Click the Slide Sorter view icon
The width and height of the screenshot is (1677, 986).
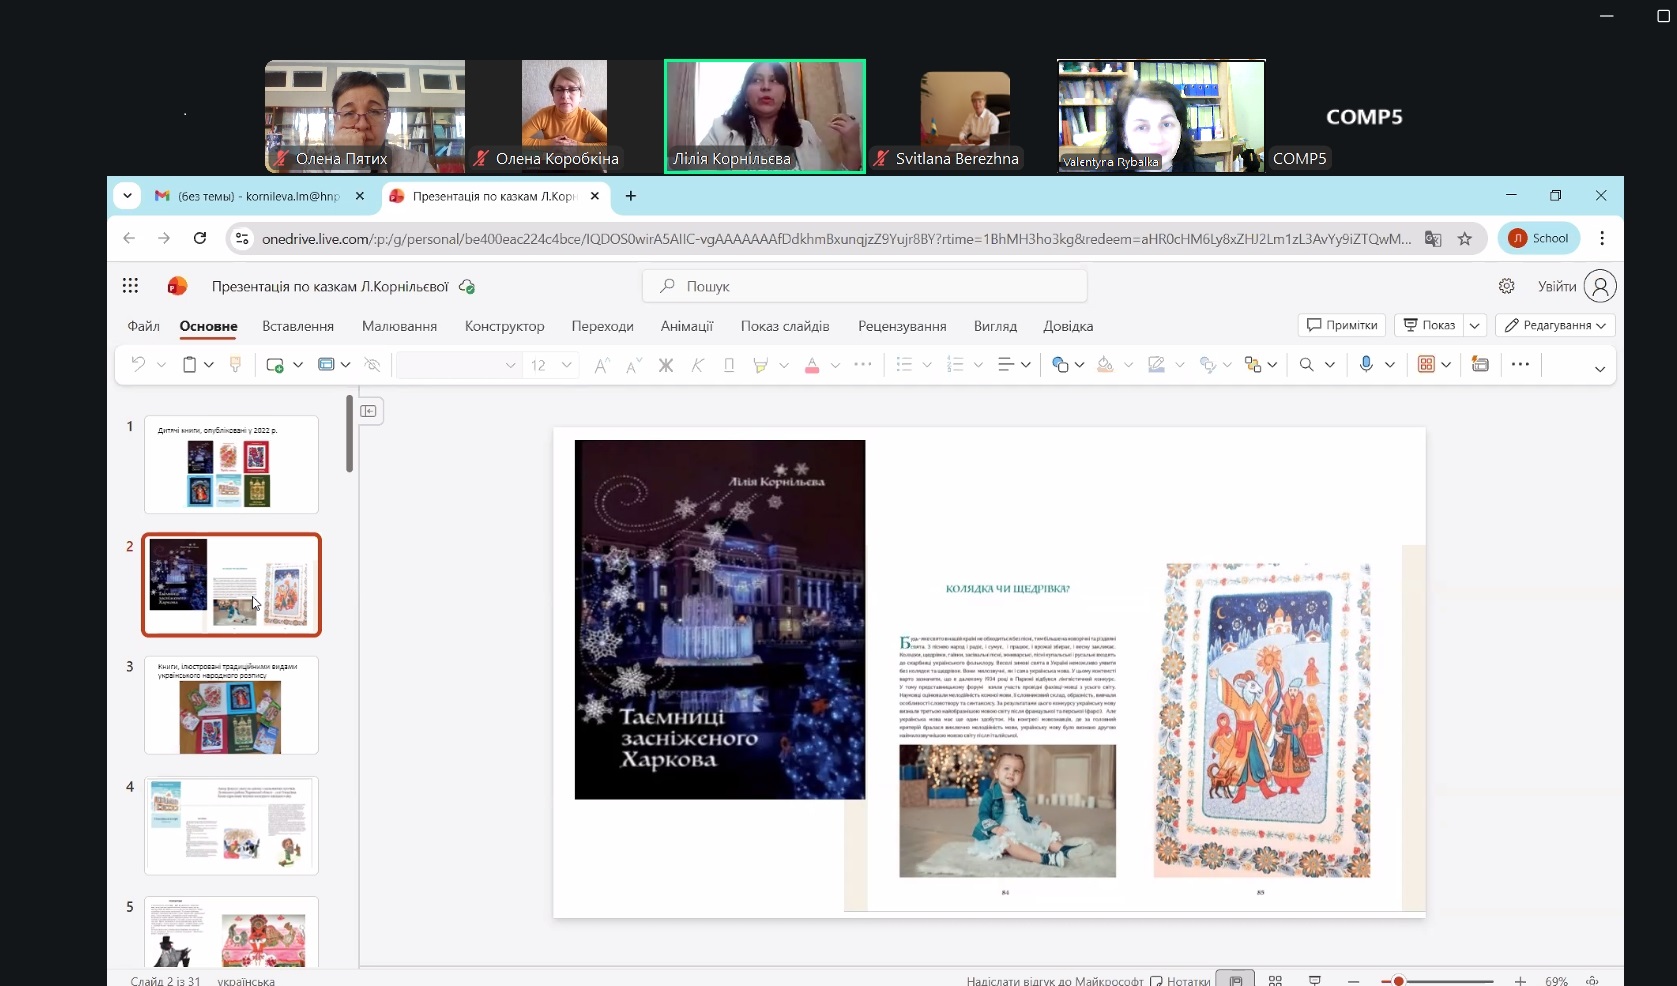(x=1275, y=980)
